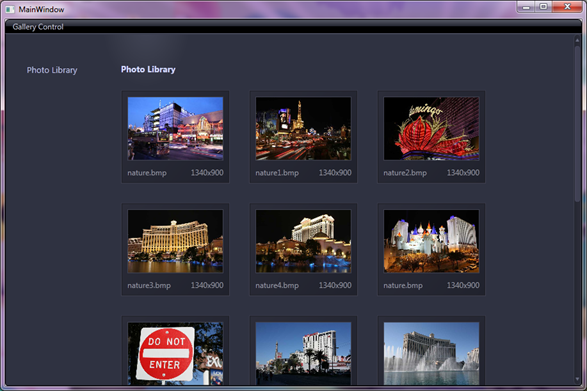Maximize the MainWindow window
Image resolution: width=587 pixels, height=391 pixels.
click(x=543, y=7)
